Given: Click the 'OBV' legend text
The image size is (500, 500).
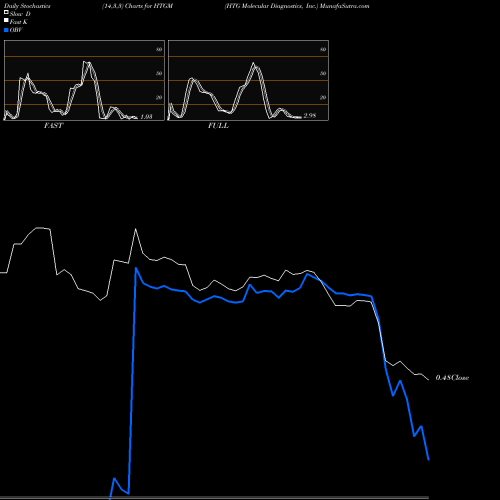Looking at the screenshot, I should [x=16, y=30].
